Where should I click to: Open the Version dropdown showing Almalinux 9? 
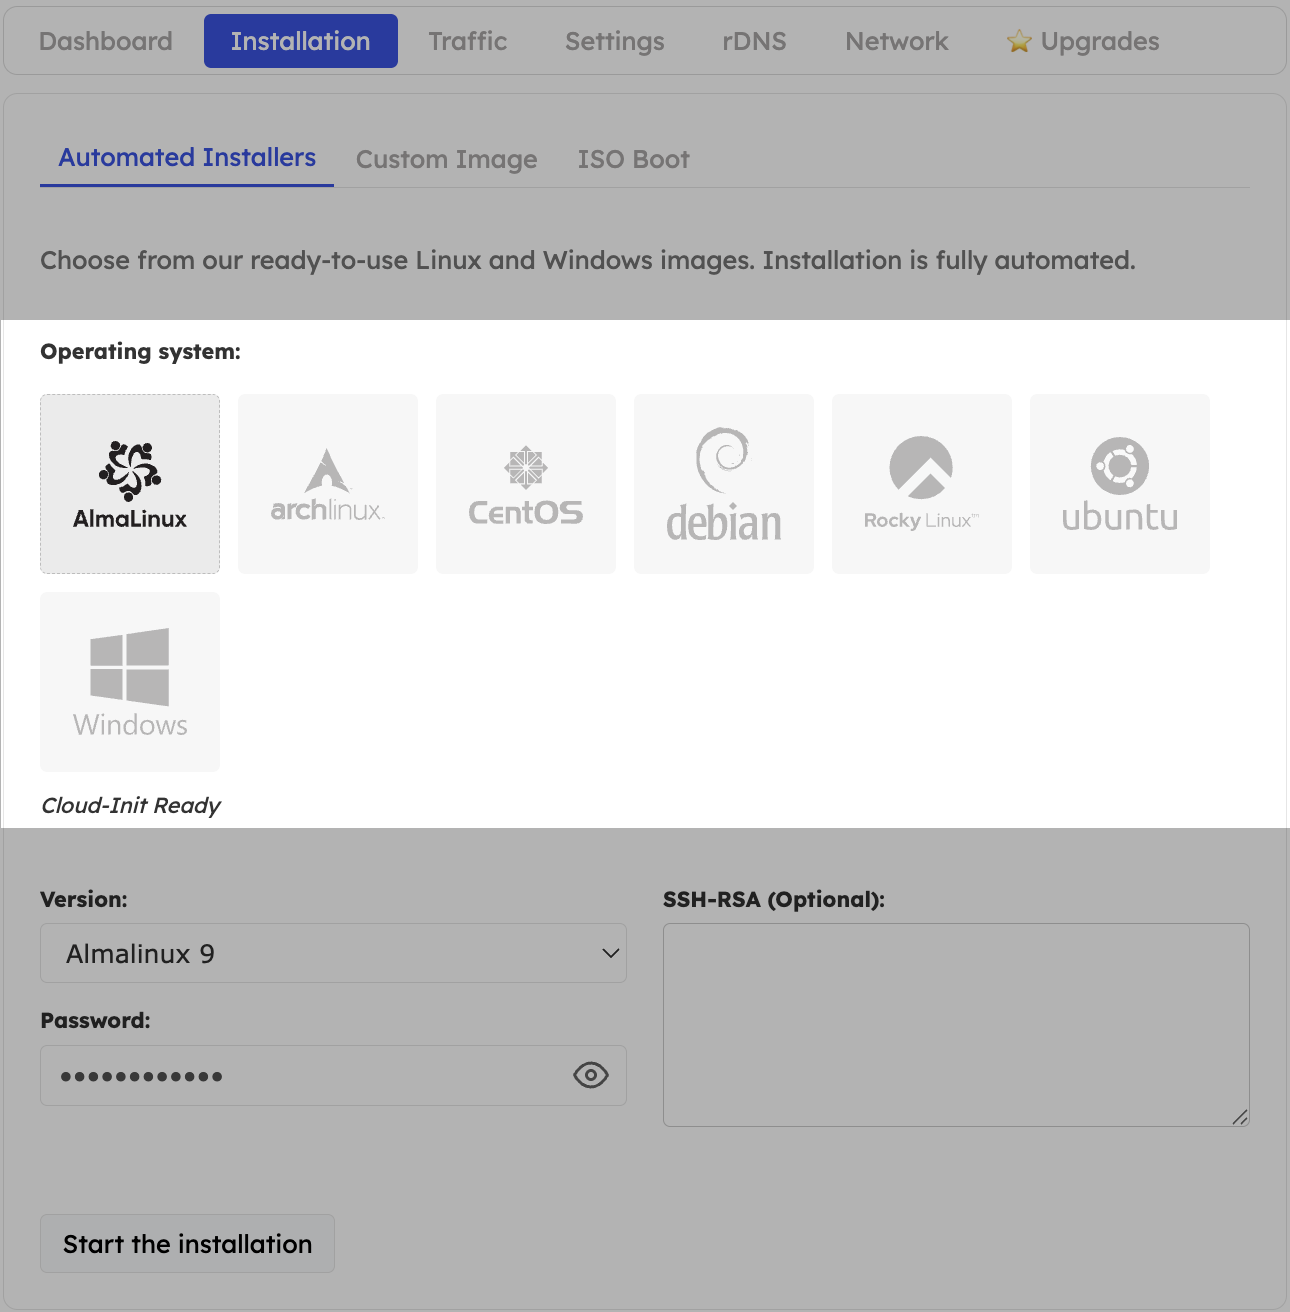(x=333, y=953)
